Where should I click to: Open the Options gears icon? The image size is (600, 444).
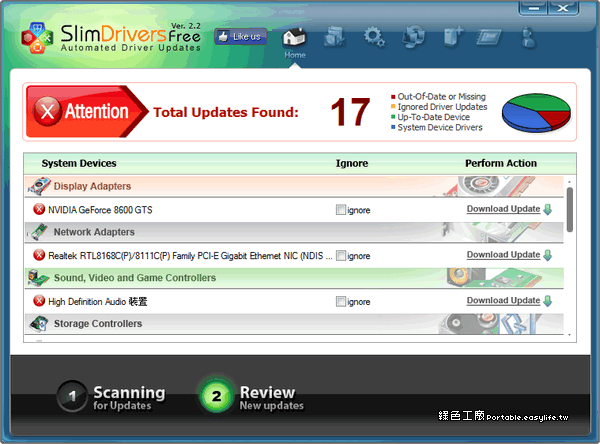click(374, 36)
